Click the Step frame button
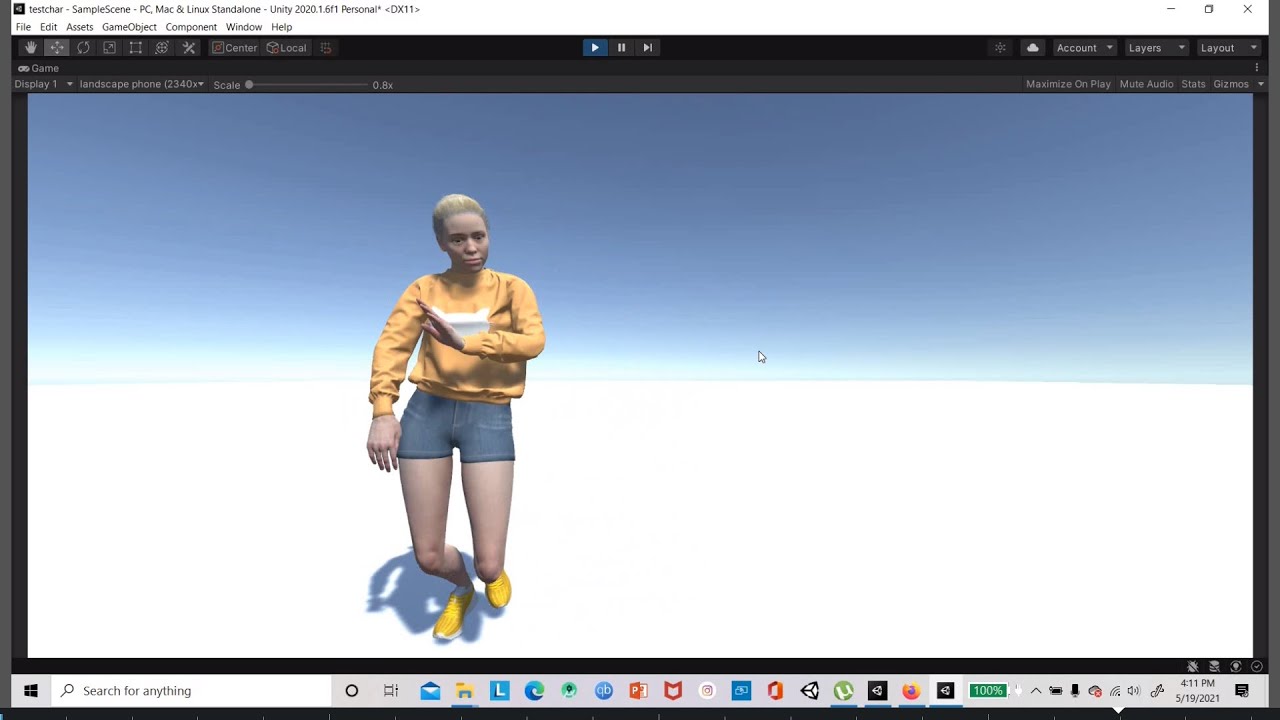Screen dimensions: 1280x720 tap(647, 48)
